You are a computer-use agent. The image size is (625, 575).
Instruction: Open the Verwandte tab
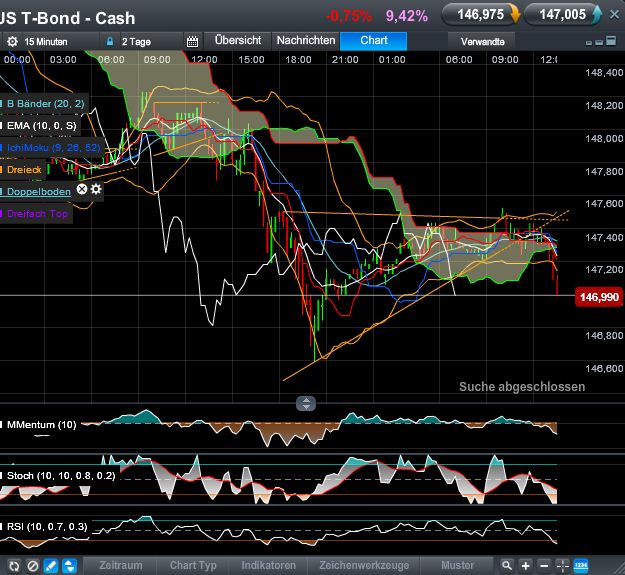pyautogui.click(x=483, y=41)
